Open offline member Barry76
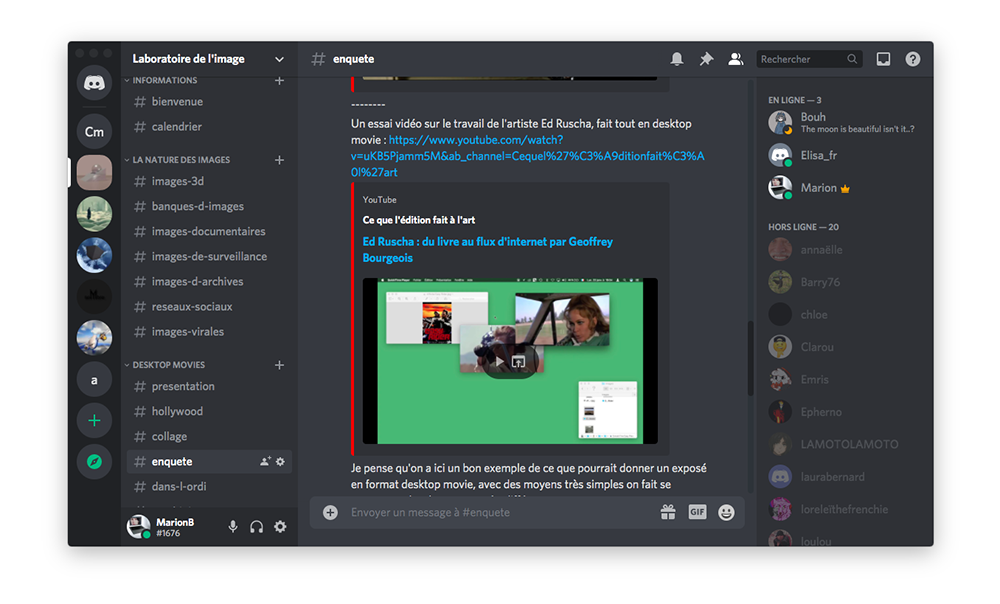Screen dimensions: 1000x604 pyautogui.click(x=842, y=282)
